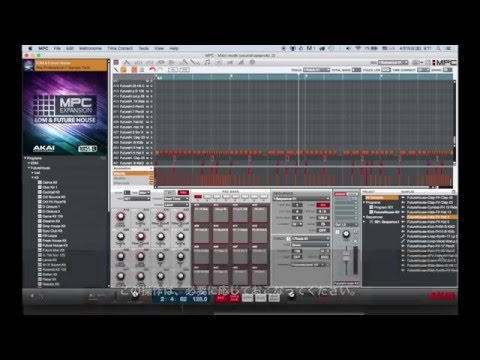This screenshot has width=480, height=360.
Task: Collapse the Programs folder in the browser
Action: point(25,158)
